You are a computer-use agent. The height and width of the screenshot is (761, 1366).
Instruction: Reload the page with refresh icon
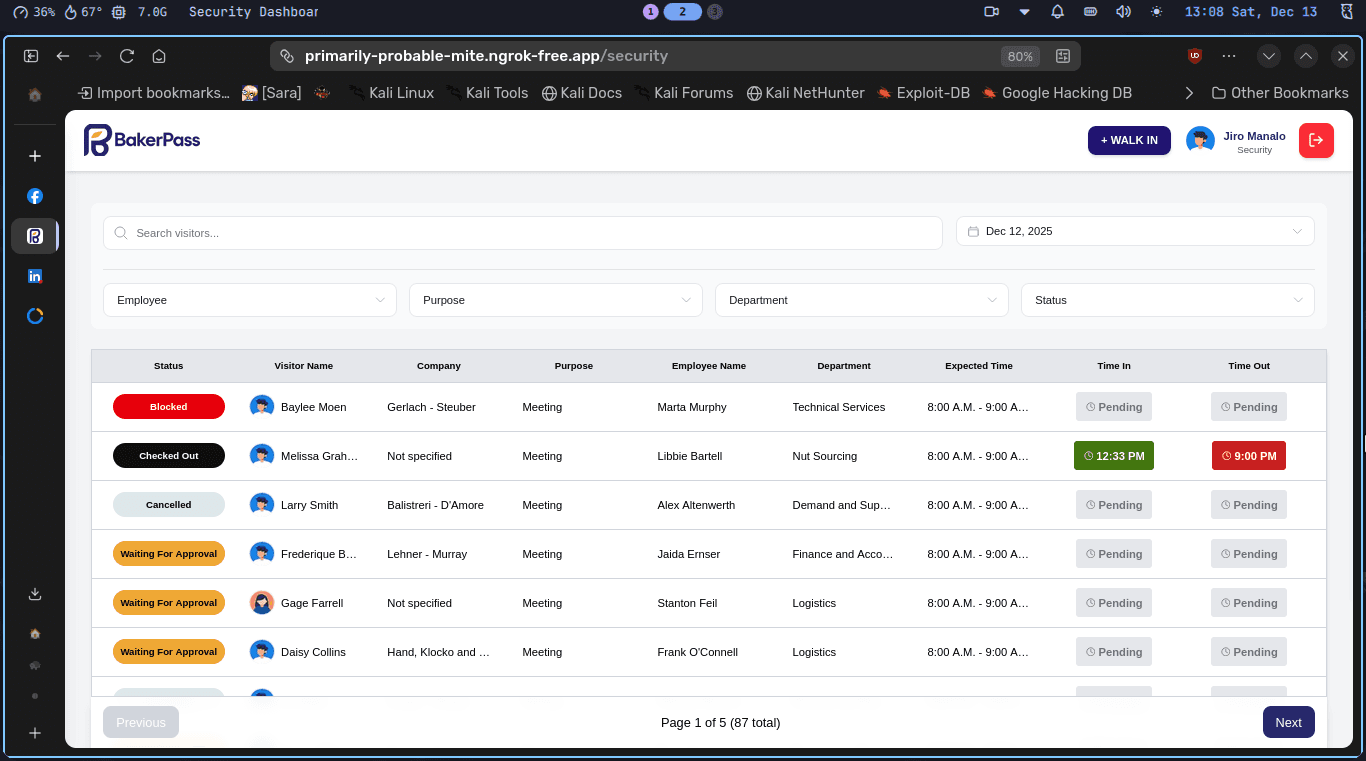point(127,56)
